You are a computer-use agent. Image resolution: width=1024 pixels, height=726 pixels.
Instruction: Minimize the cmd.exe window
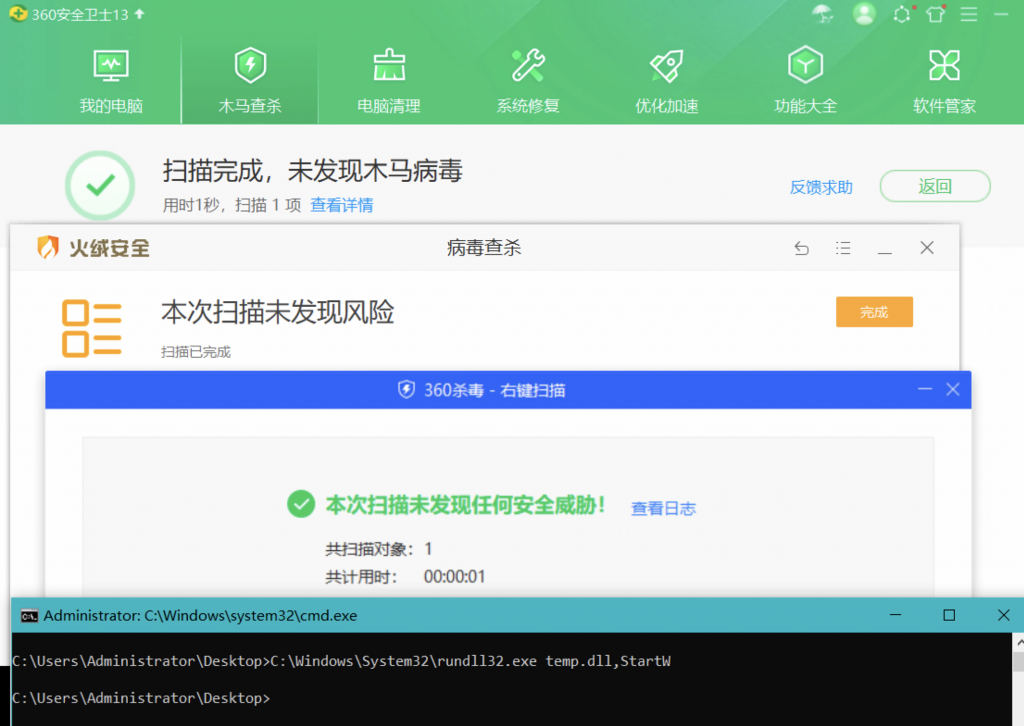[895, 615]
